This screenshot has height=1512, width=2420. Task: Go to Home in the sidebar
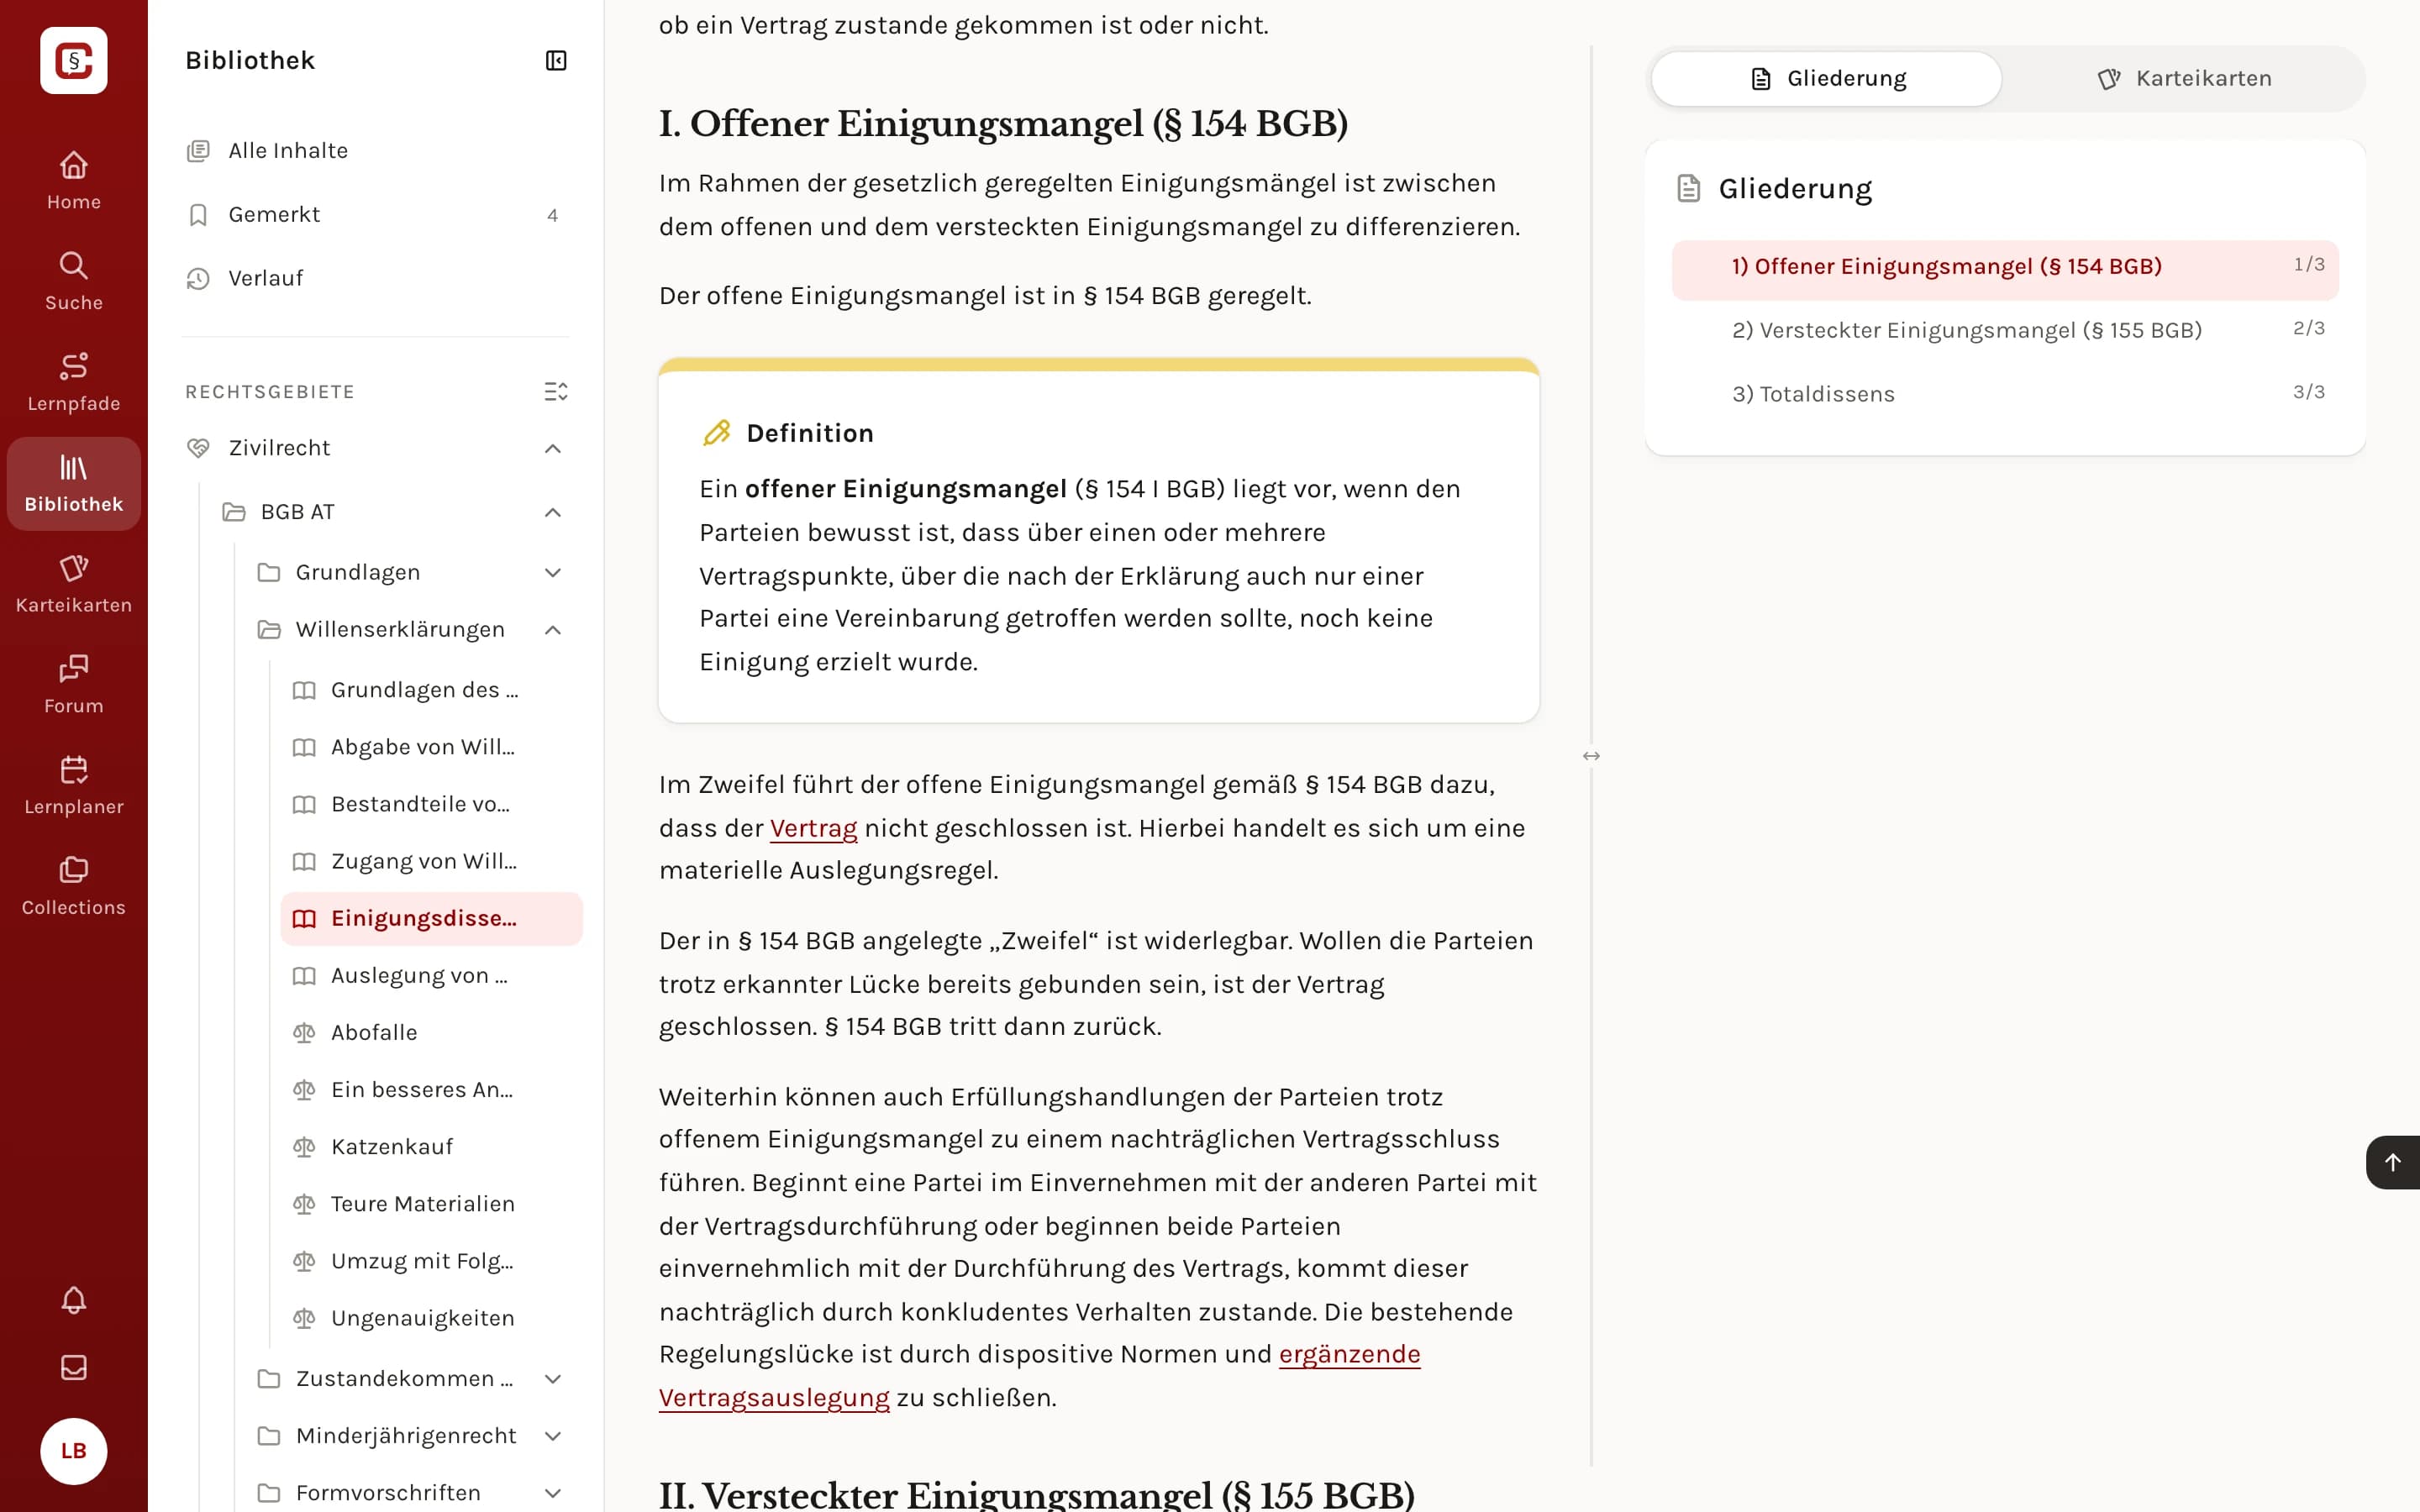(x=74, y=180)
